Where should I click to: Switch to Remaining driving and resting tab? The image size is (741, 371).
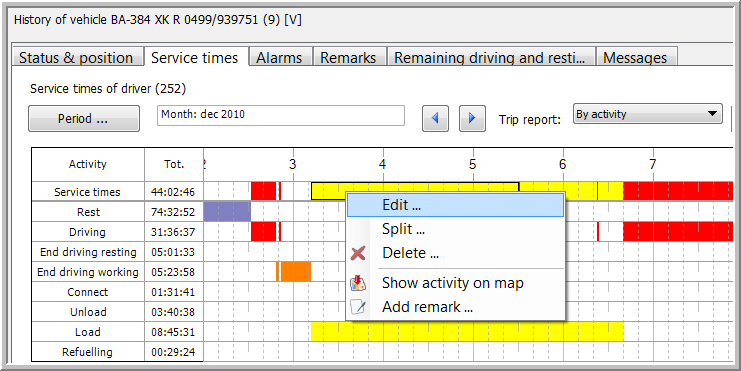490,57
